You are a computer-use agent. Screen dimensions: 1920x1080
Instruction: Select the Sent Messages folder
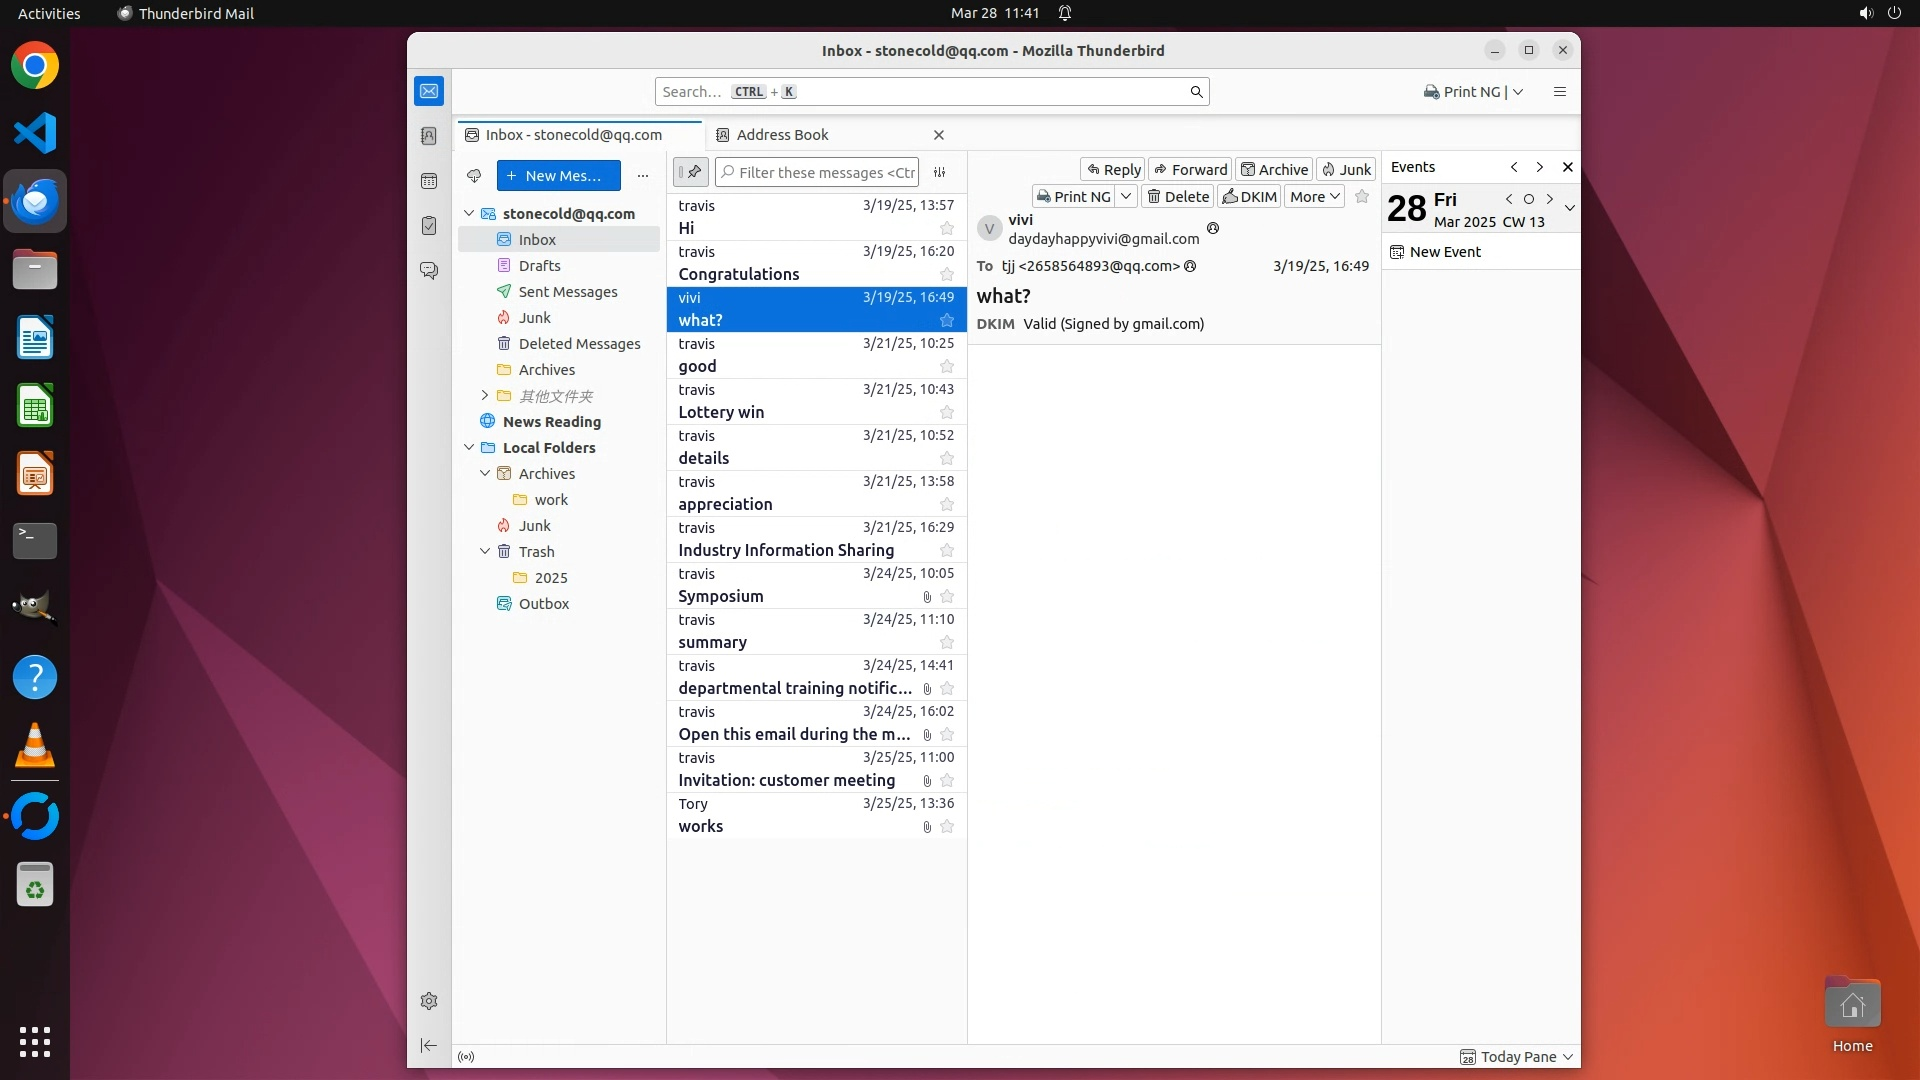pos(567,292)
